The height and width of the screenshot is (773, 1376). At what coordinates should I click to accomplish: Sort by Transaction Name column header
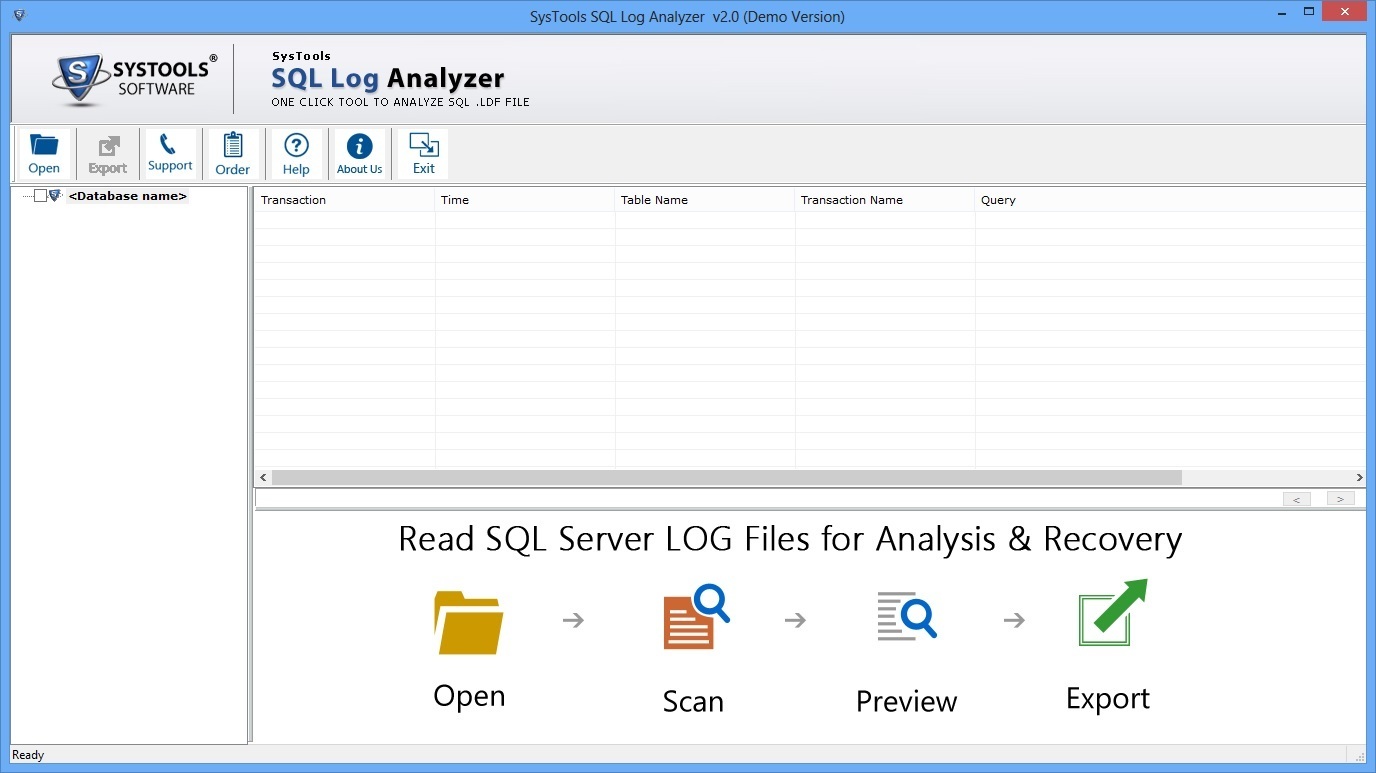tap(885, 200)
